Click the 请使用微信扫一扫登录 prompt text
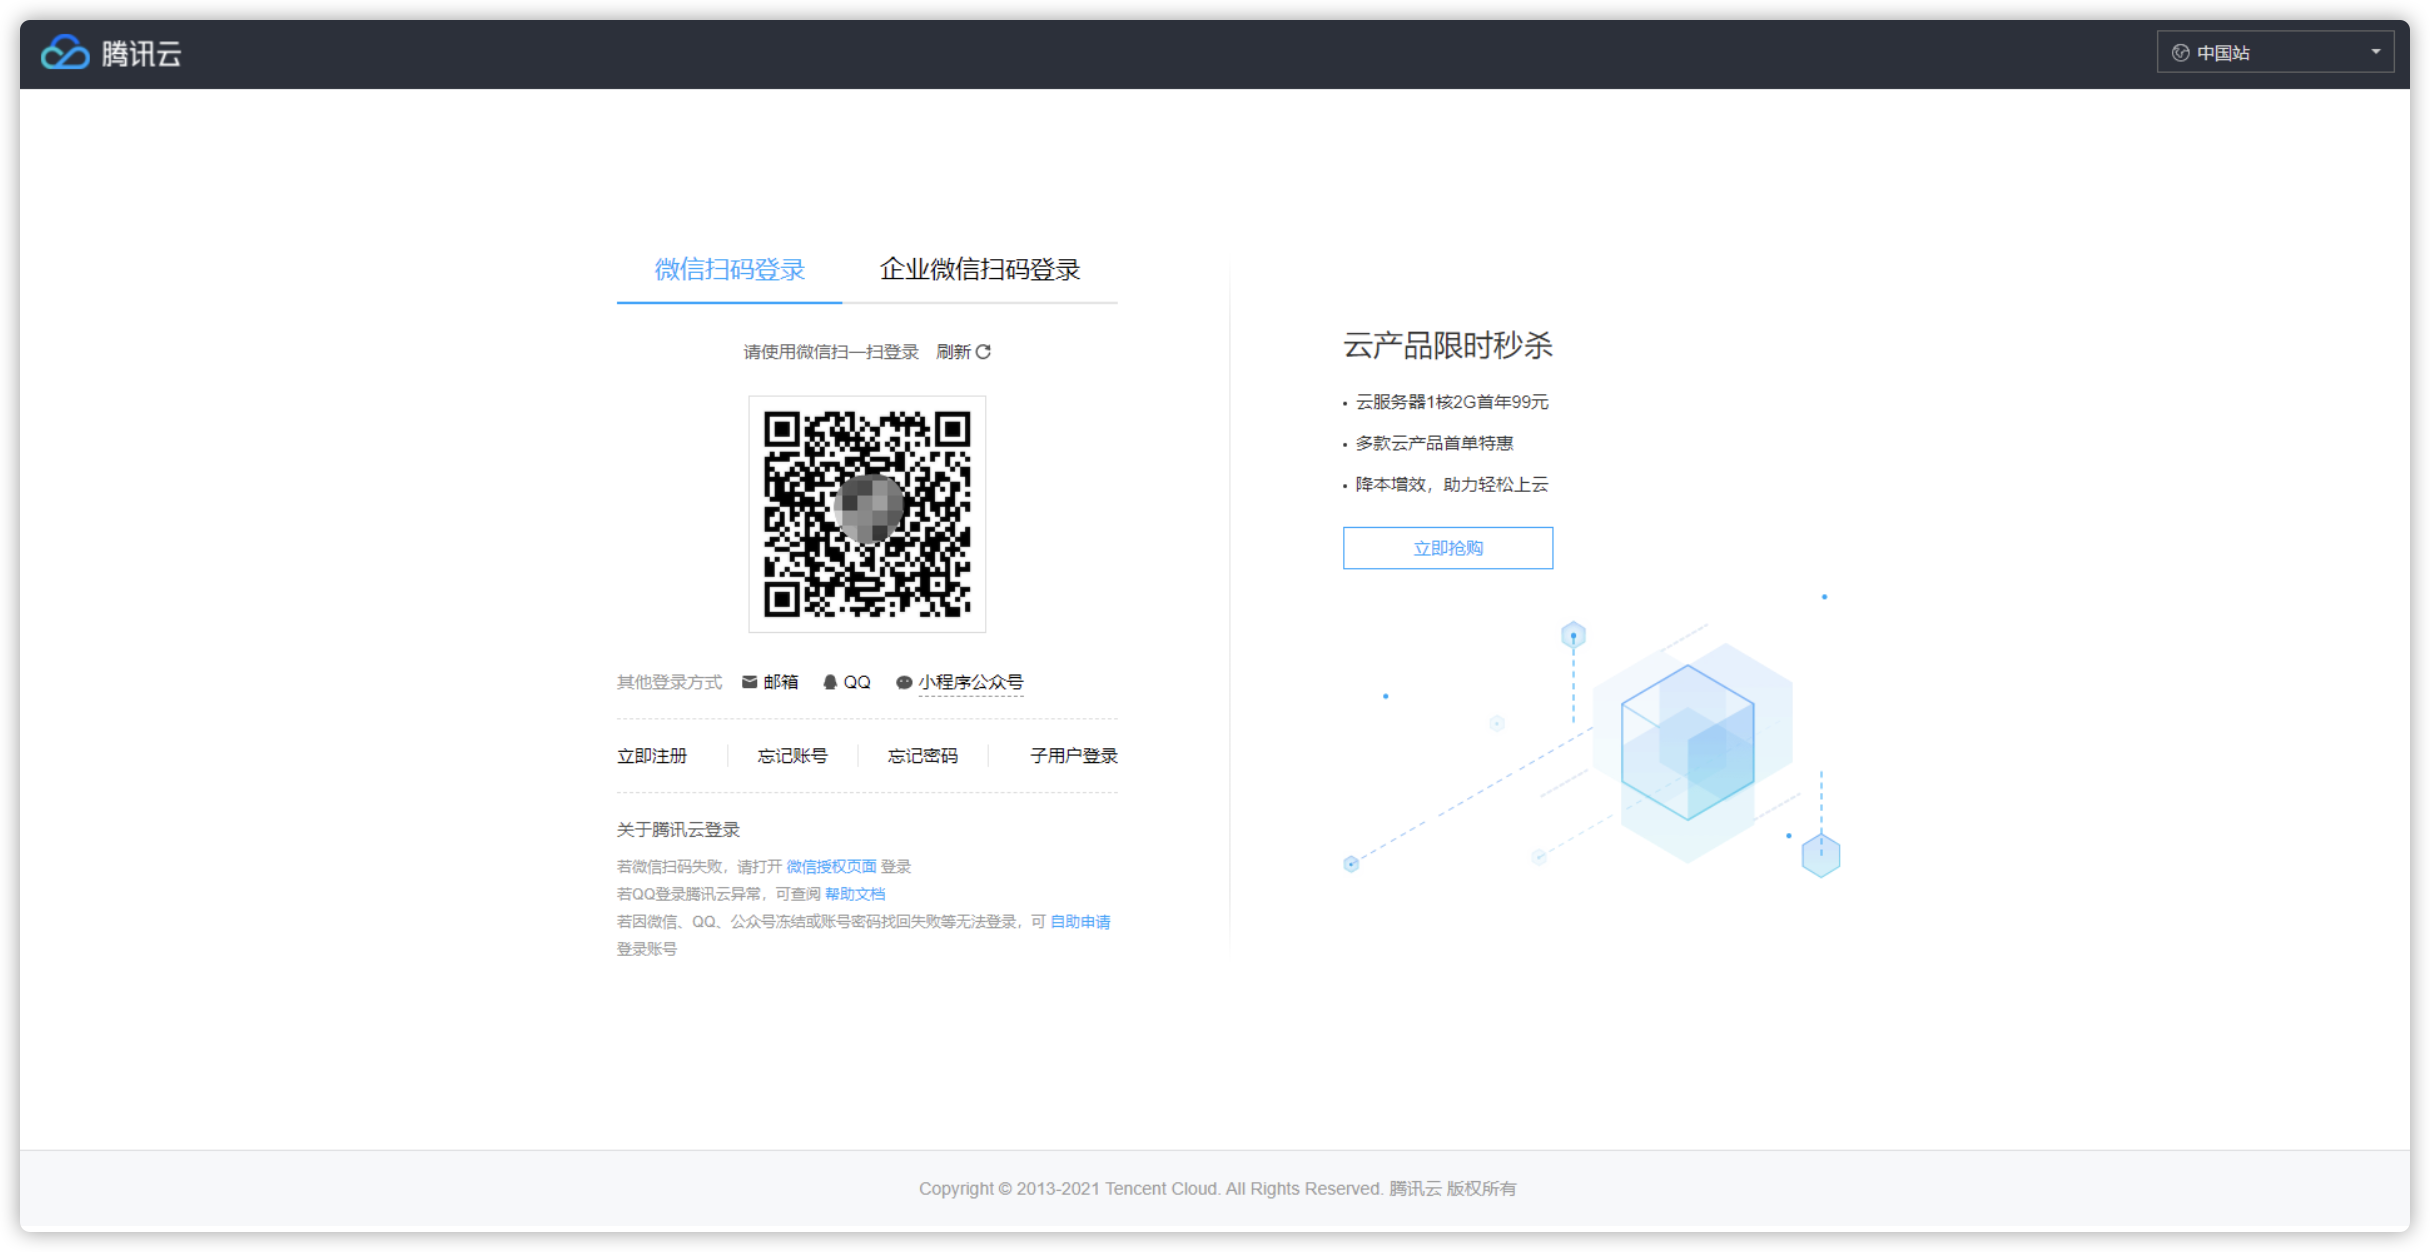Image resolution: width=2430 pixels, height=1252 pixels. (831, 352)
